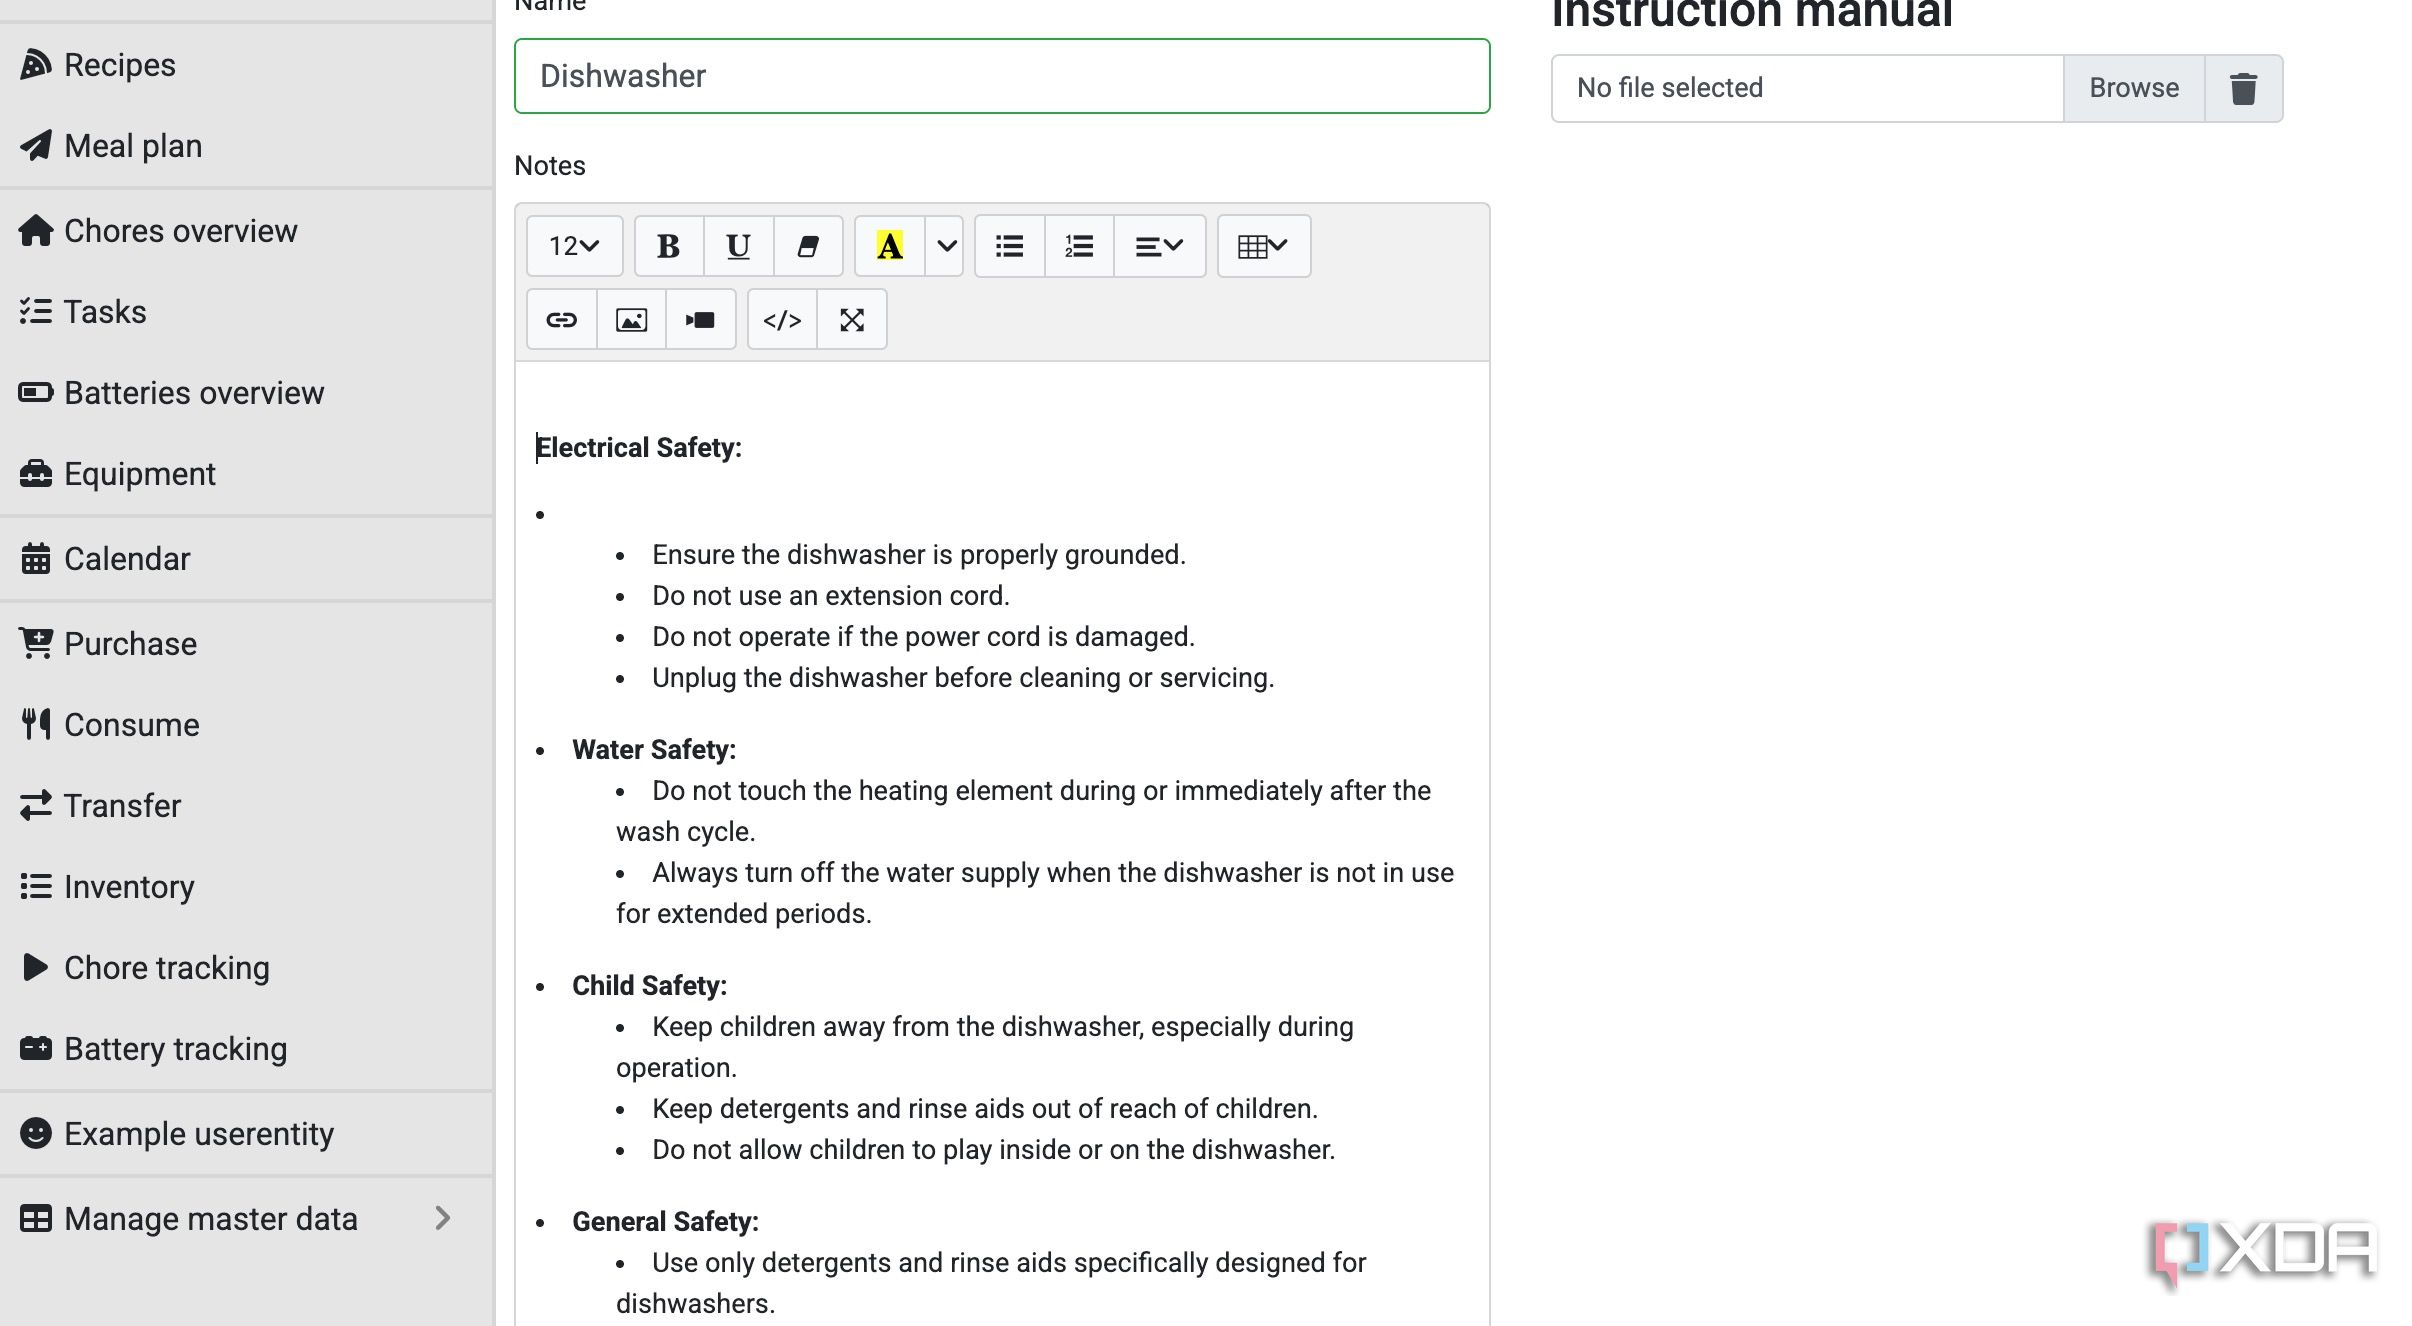The height and width of the screenshot is (1326, 2412).
Task: Open the Calendar sidebar link
Action: (x=247, y=559)
